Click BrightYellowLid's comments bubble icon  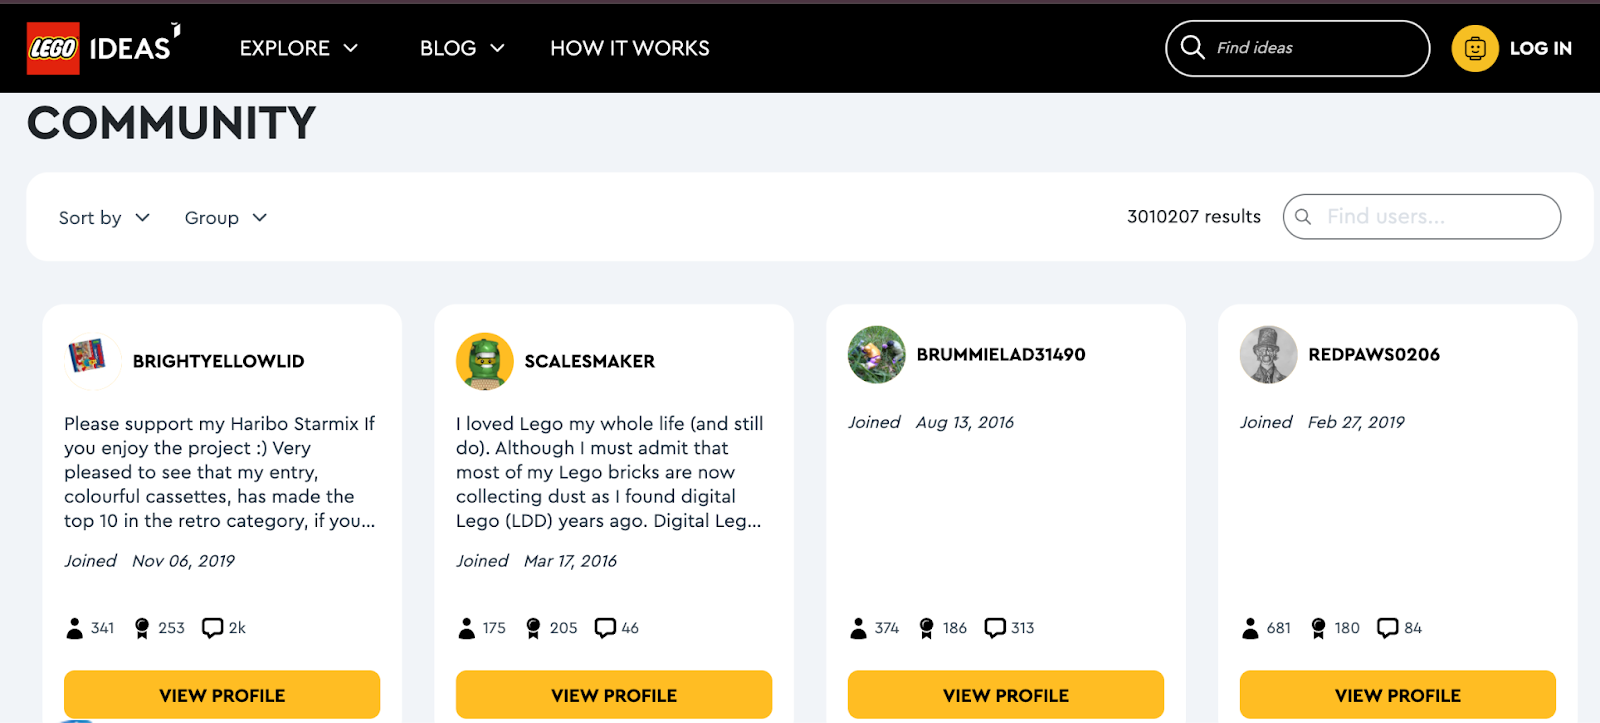(x=212, y=628)
